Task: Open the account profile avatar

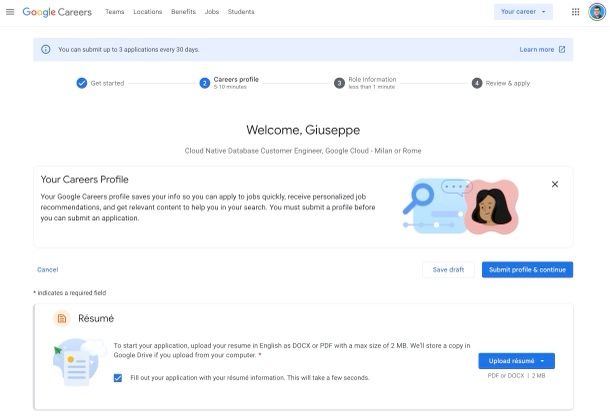Action: [x=597, y=12]
